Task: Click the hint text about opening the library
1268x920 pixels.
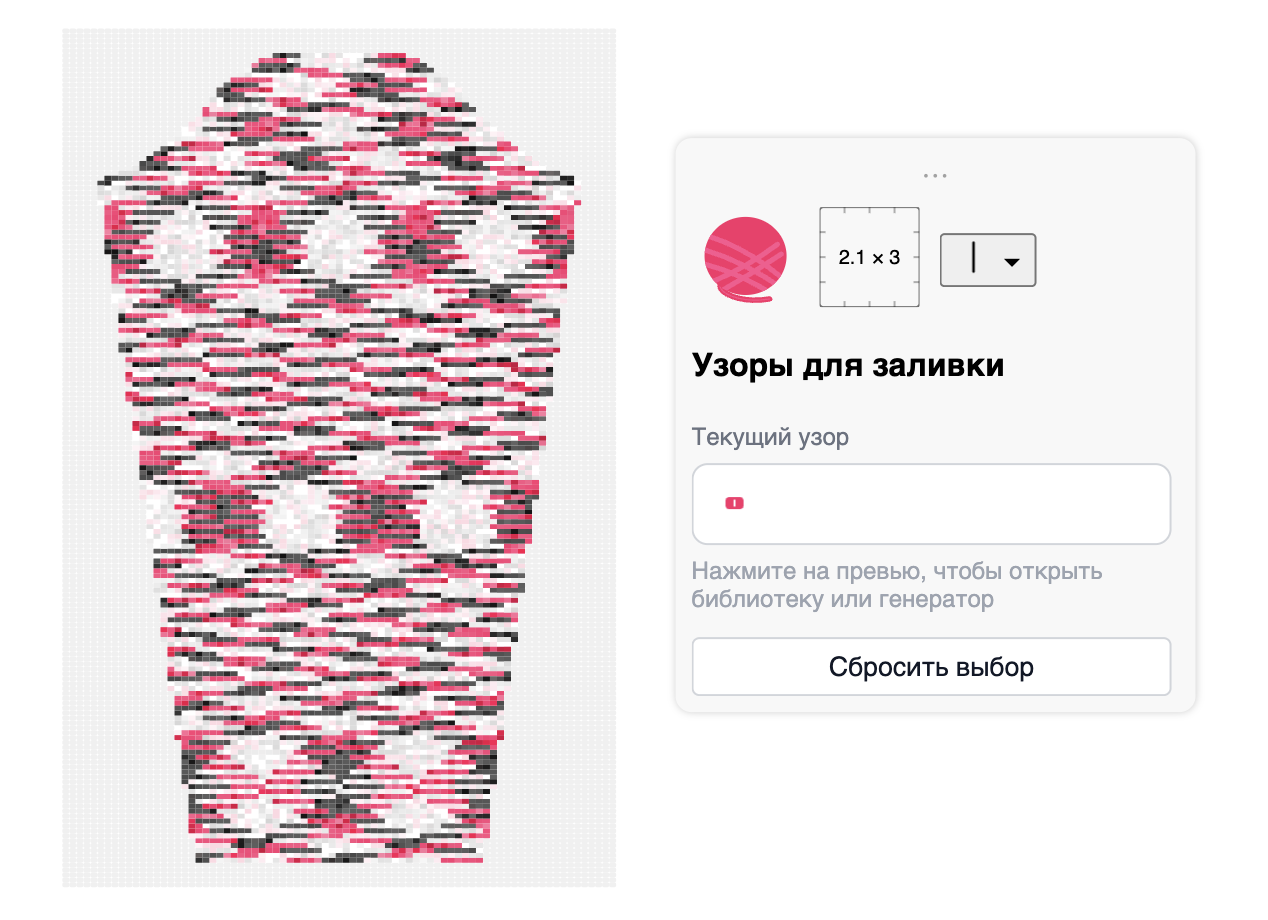Action: coord(895,585)
